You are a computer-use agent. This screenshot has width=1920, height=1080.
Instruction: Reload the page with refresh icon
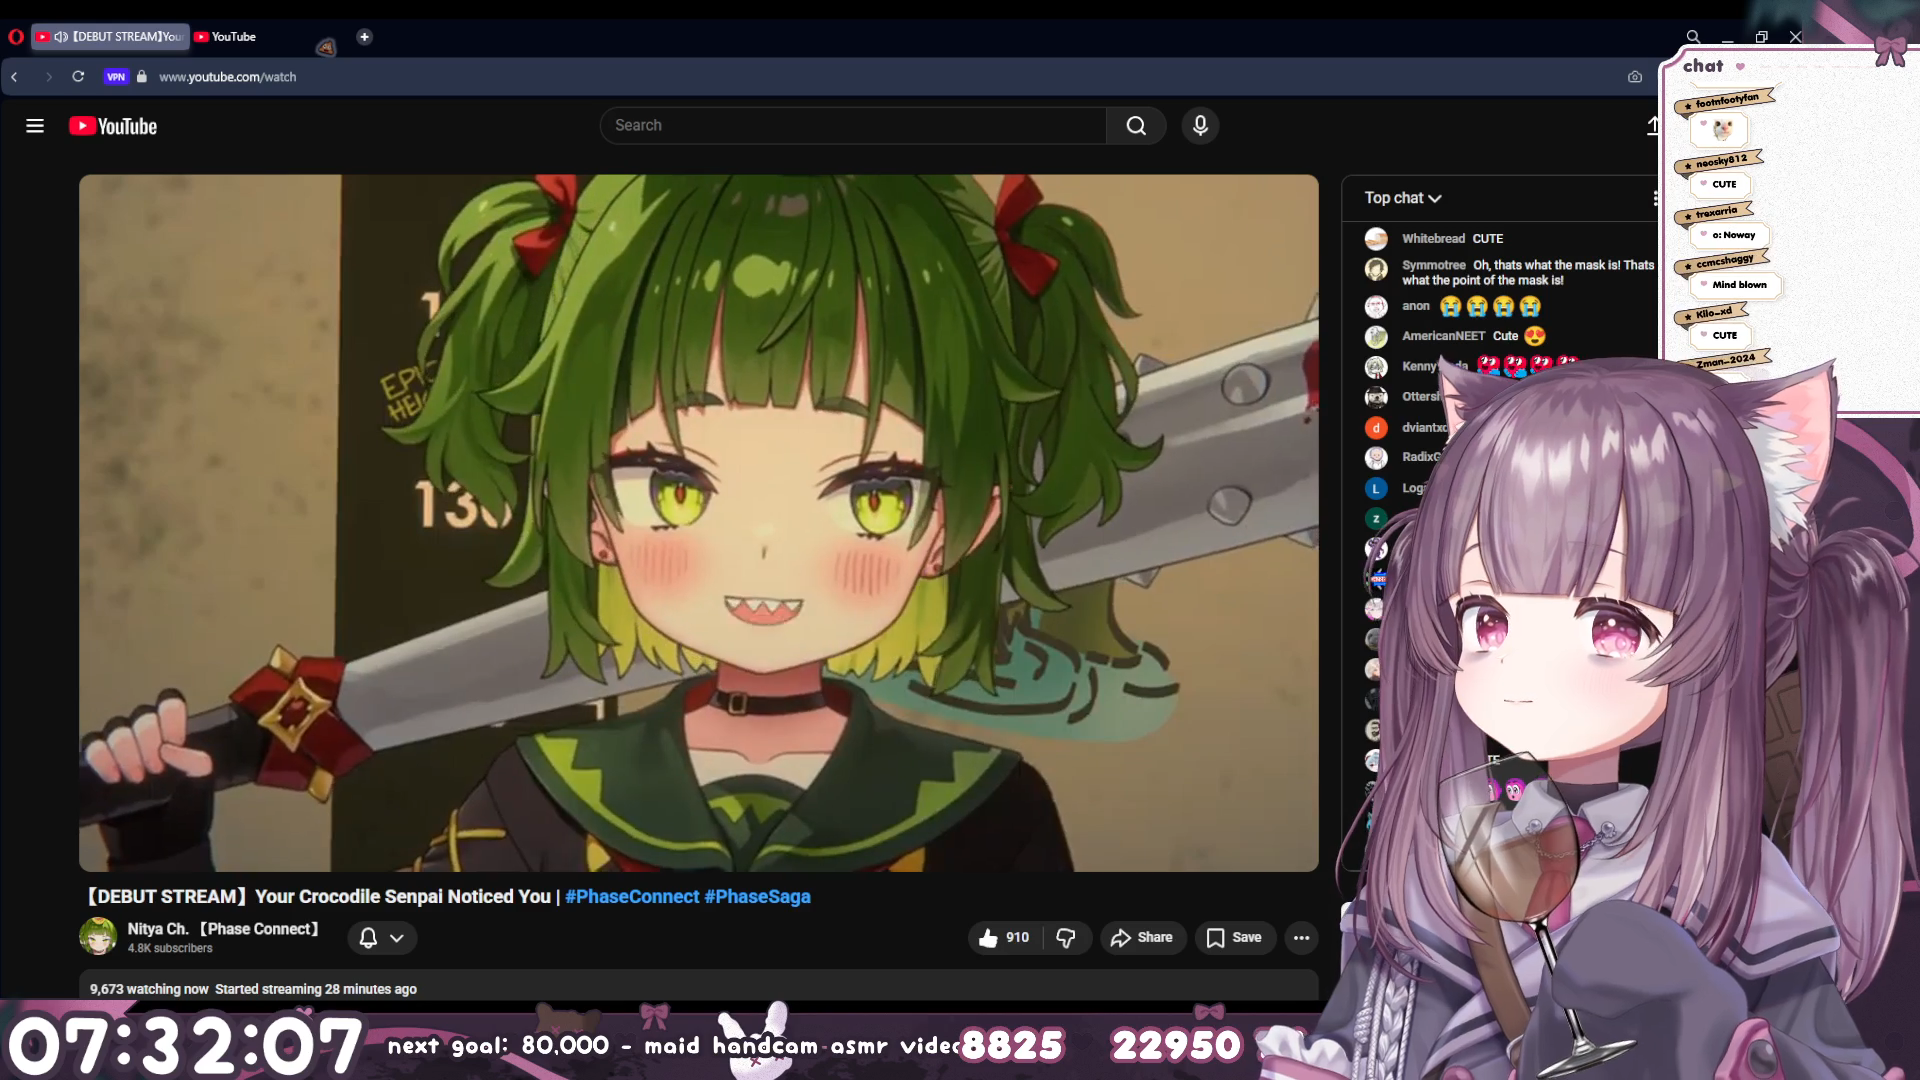(78, 77)
